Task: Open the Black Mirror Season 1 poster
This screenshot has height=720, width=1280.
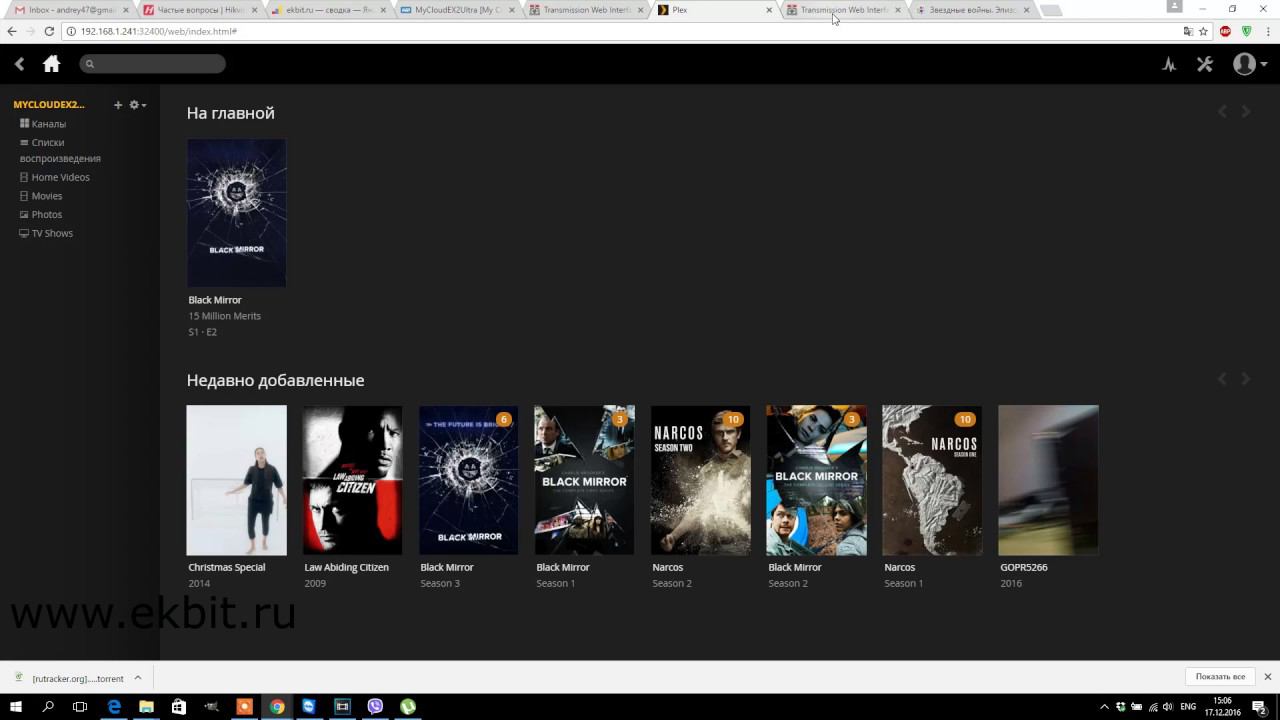Action: pyautogui.click(x=585, y=480)
